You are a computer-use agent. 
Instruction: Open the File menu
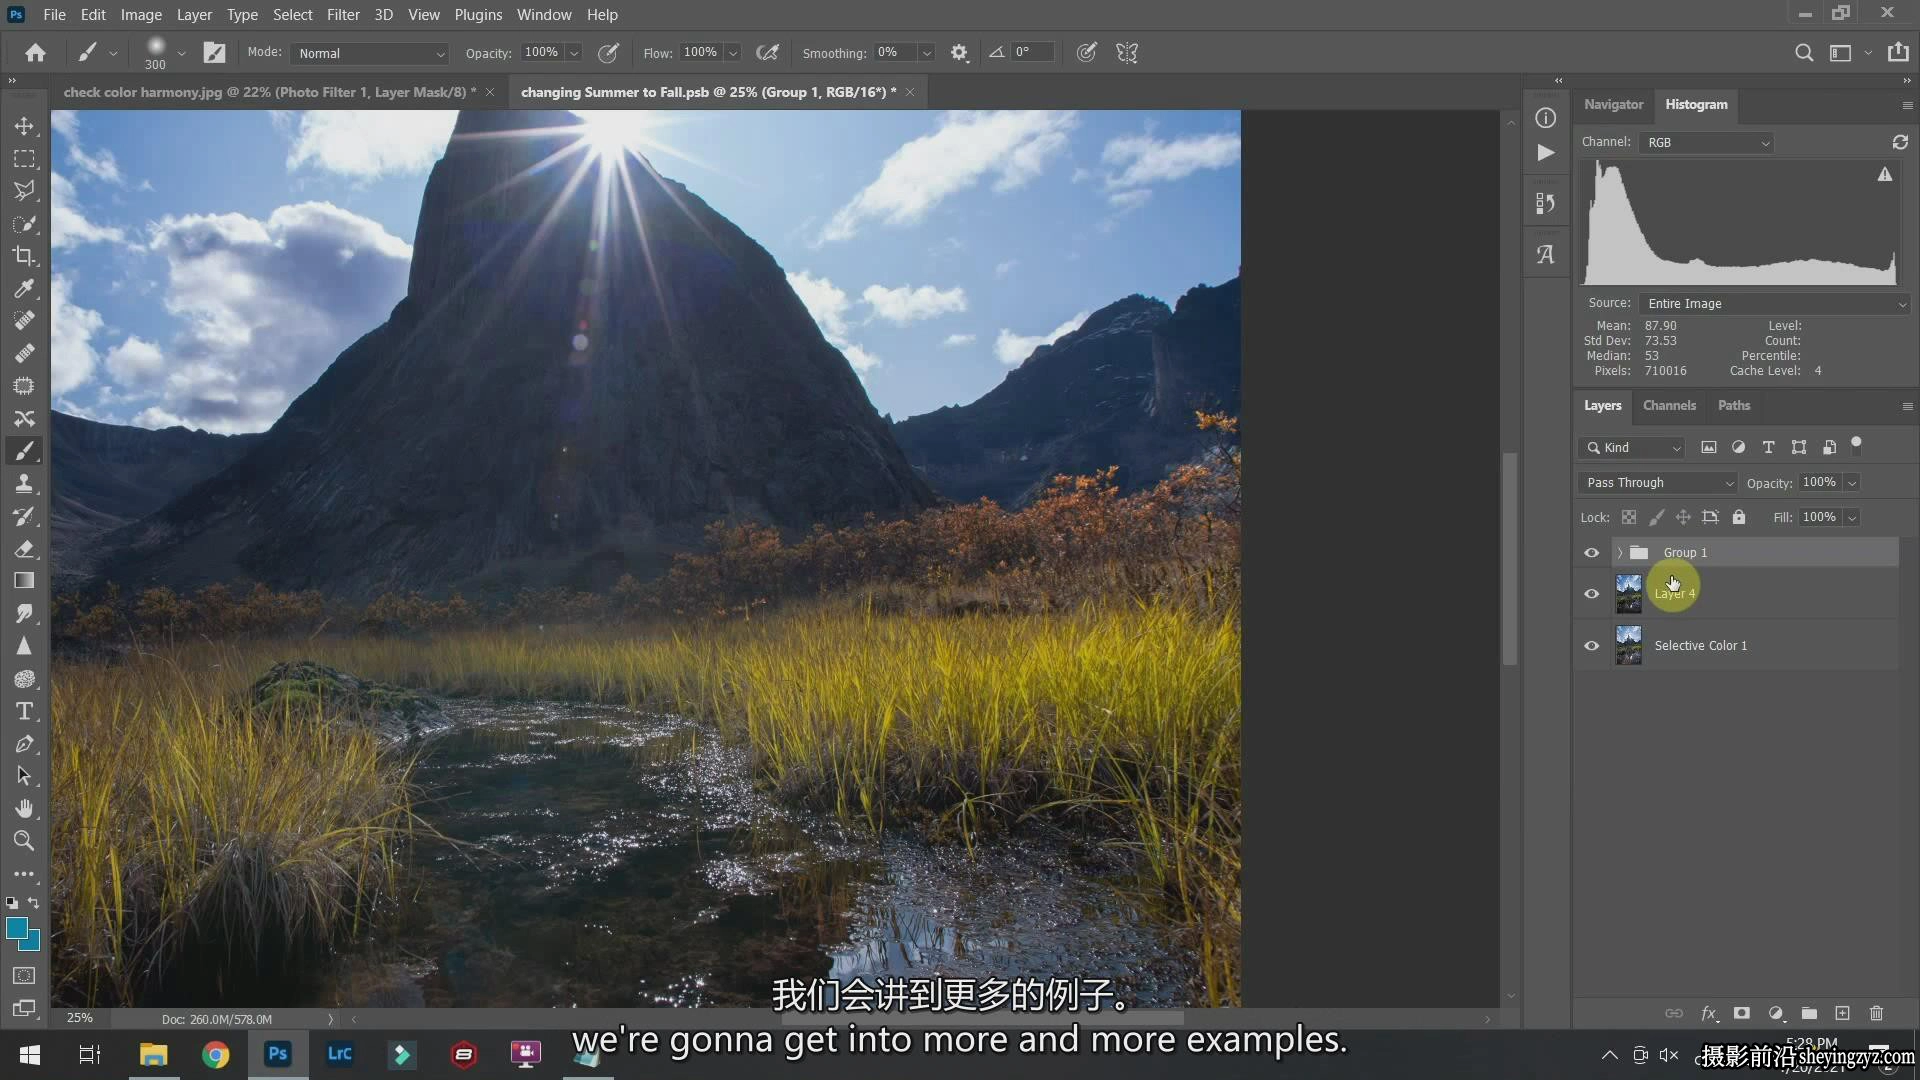pos(55,14)
